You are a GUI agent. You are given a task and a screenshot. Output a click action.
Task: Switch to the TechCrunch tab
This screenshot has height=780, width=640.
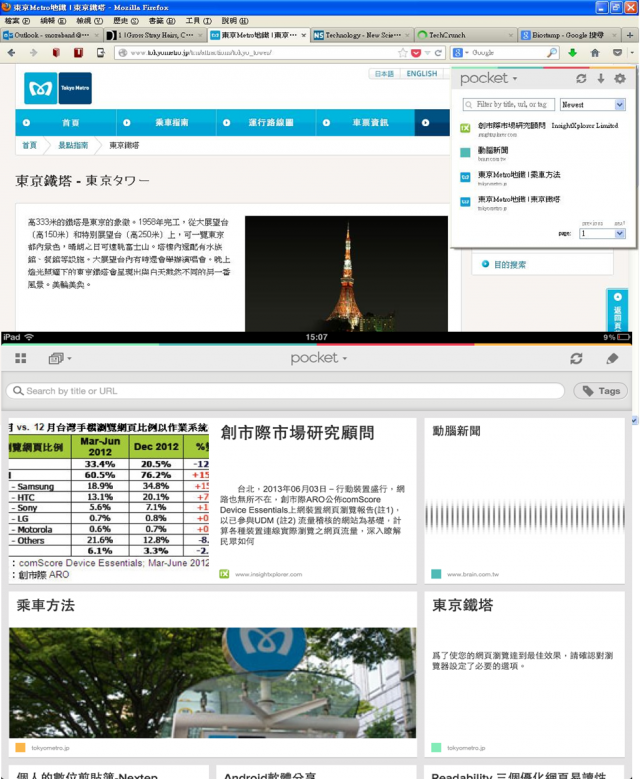tap(464, 35)
